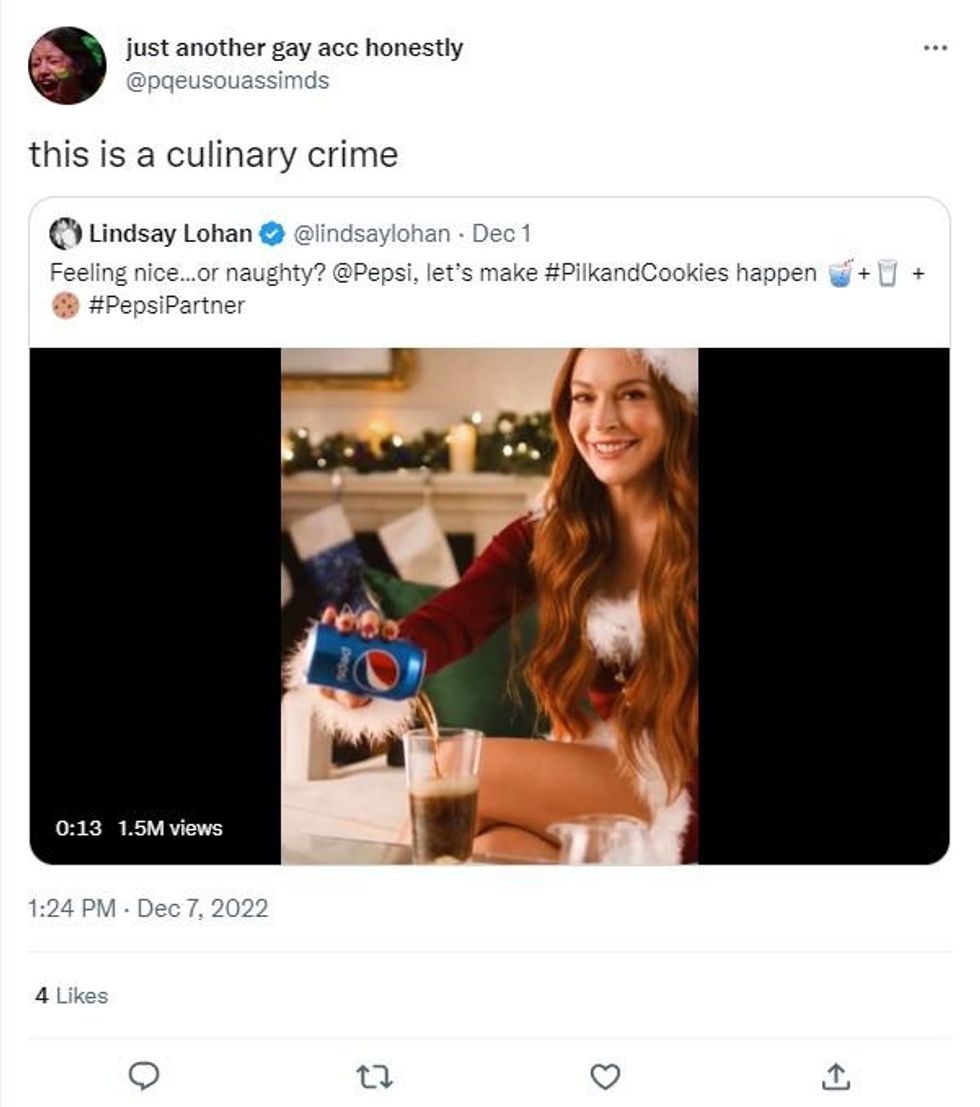980x1107 pixels.
Task: Open the "Dec 1" quoted tweet date
Action: coord(501,234)
